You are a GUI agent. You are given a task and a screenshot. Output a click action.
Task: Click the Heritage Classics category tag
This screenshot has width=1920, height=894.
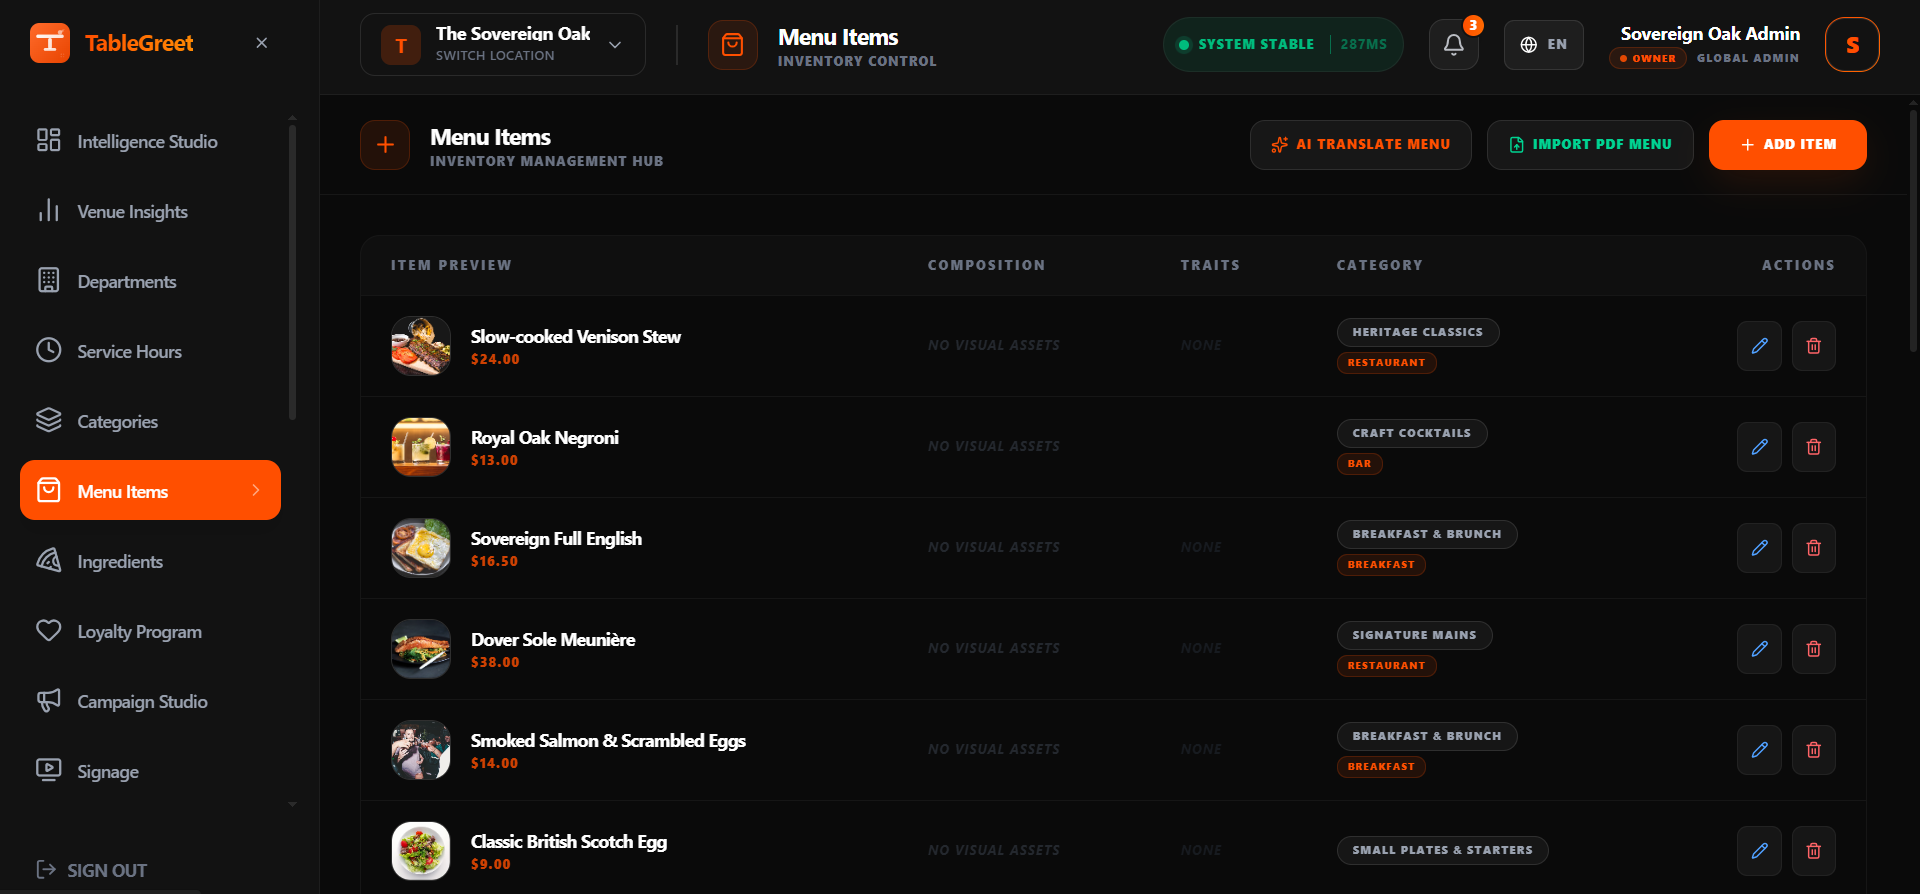[x=1418, y=332]
